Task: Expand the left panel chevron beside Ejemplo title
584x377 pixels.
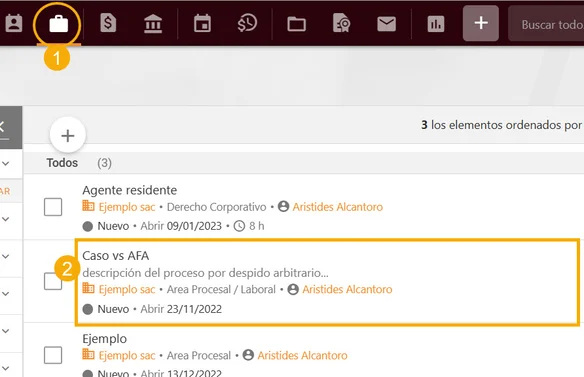Action: pos(6,331)
